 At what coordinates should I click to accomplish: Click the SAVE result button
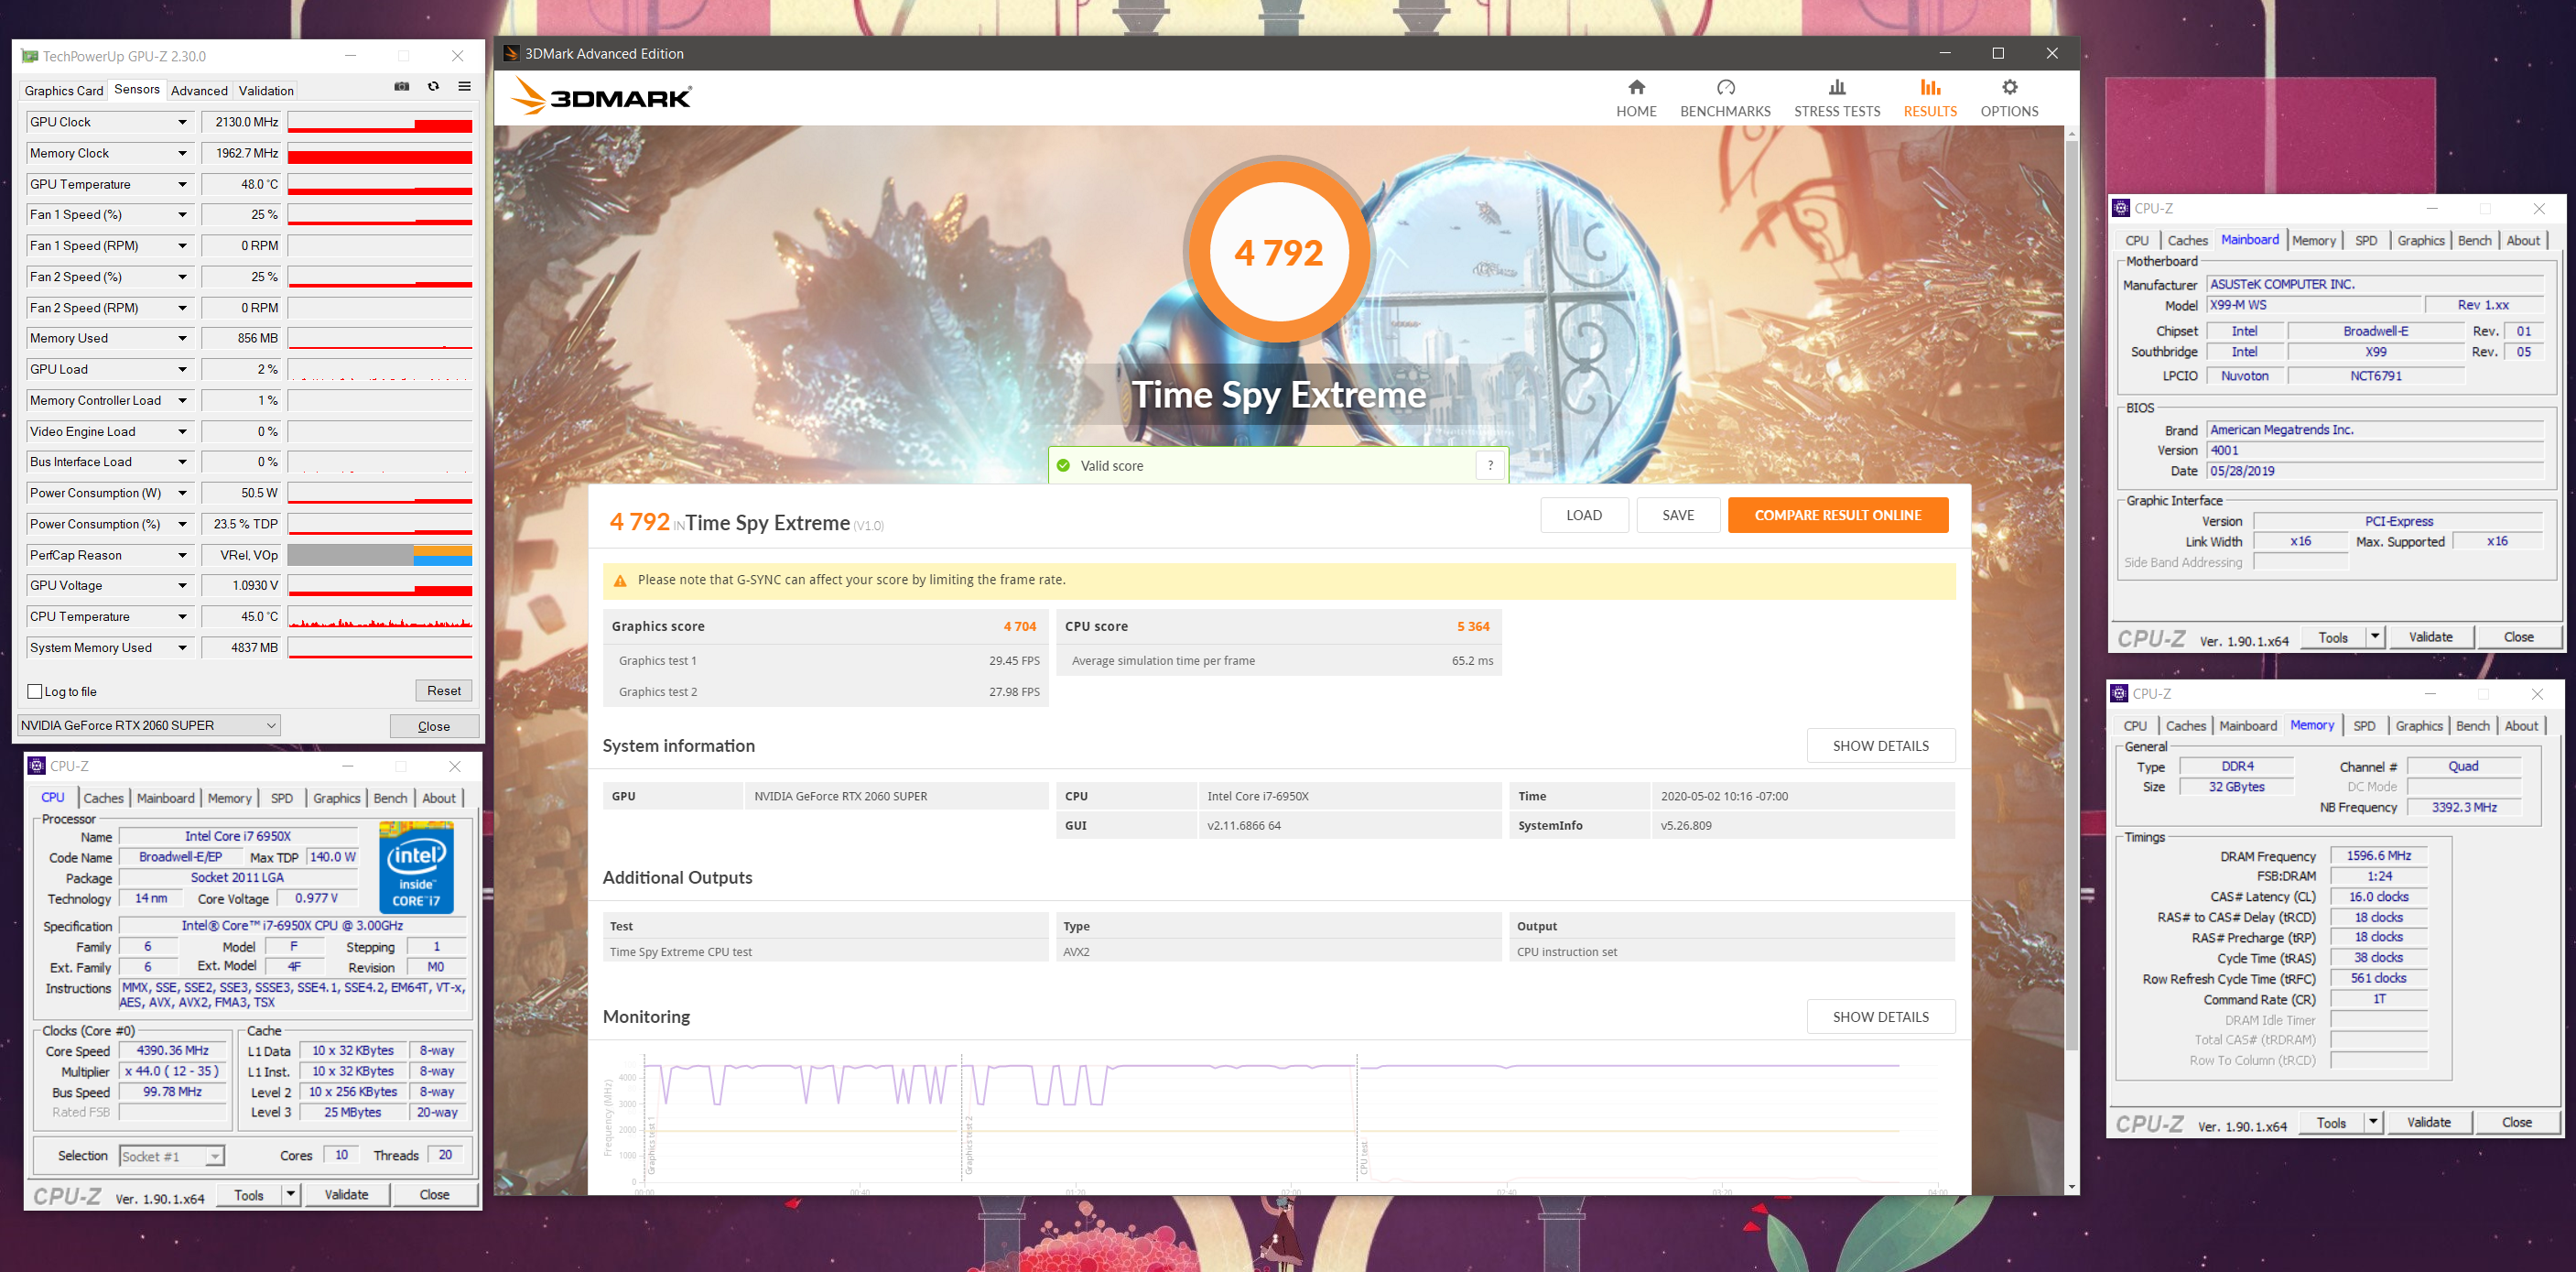[1678, 515]
